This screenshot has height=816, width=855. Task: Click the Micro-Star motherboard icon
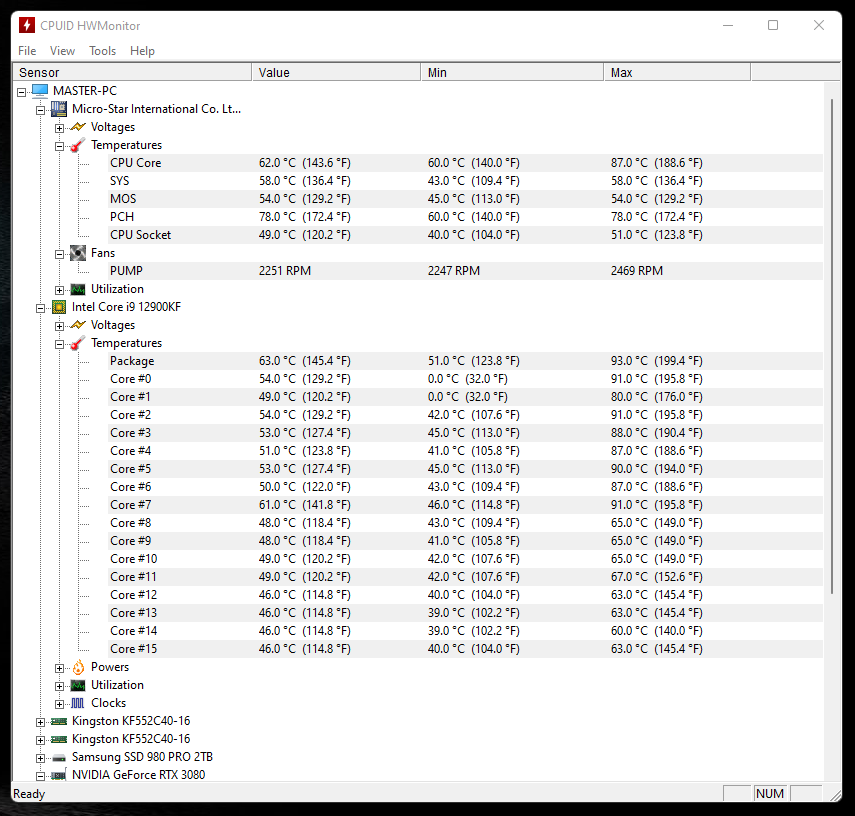click(x=59, y=109)
